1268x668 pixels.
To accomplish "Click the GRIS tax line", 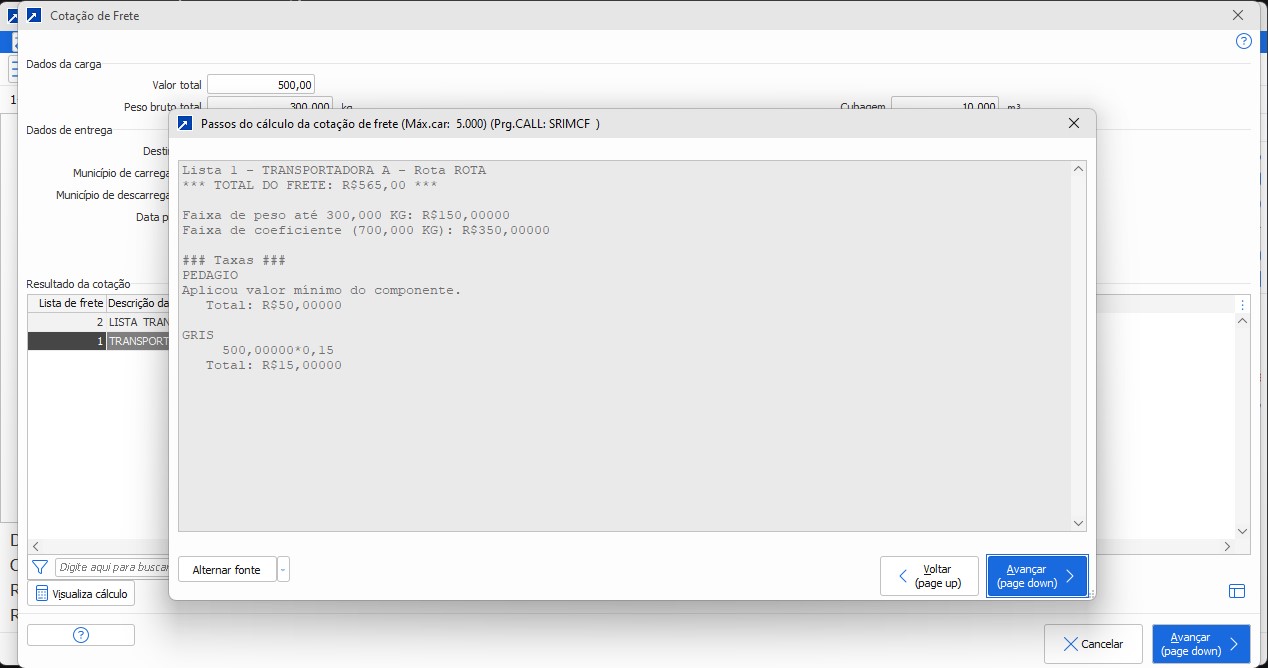I will tap(198, 335).
